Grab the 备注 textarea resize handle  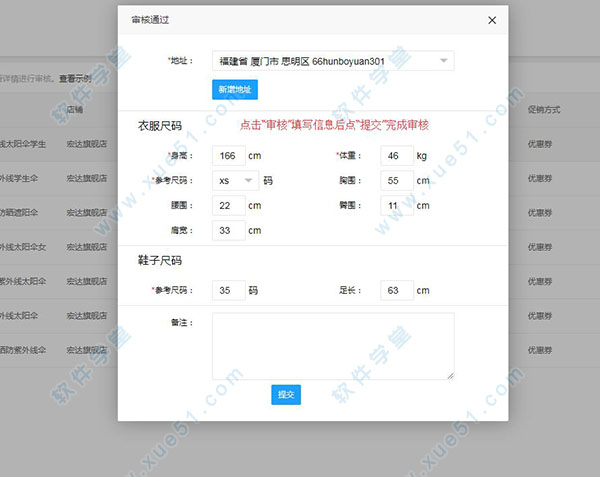click(x=451, y=376)
